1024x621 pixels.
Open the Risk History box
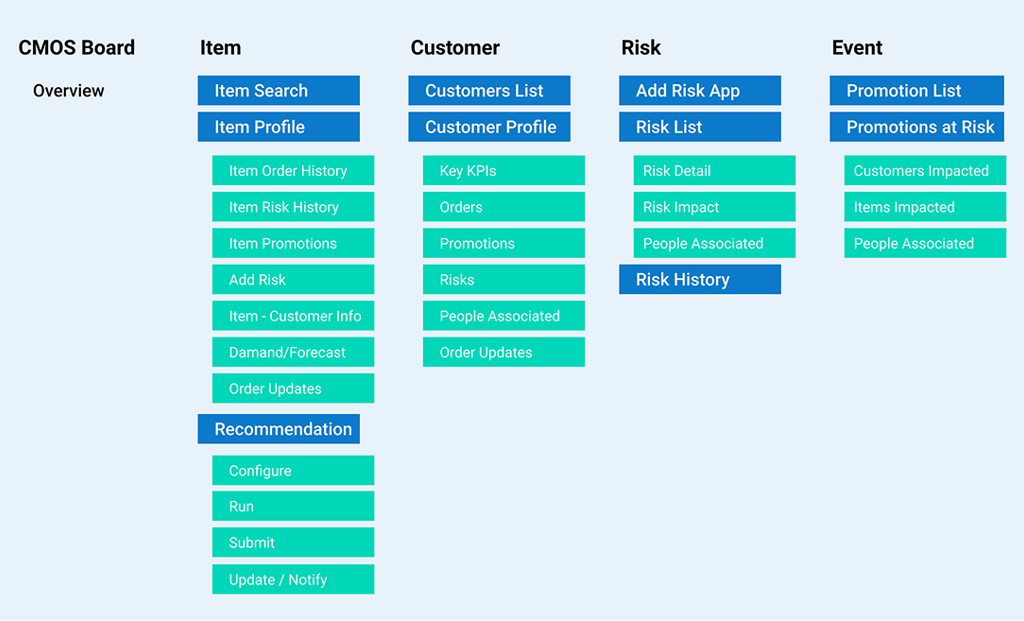pyautogui.click(x=699, y=280)
